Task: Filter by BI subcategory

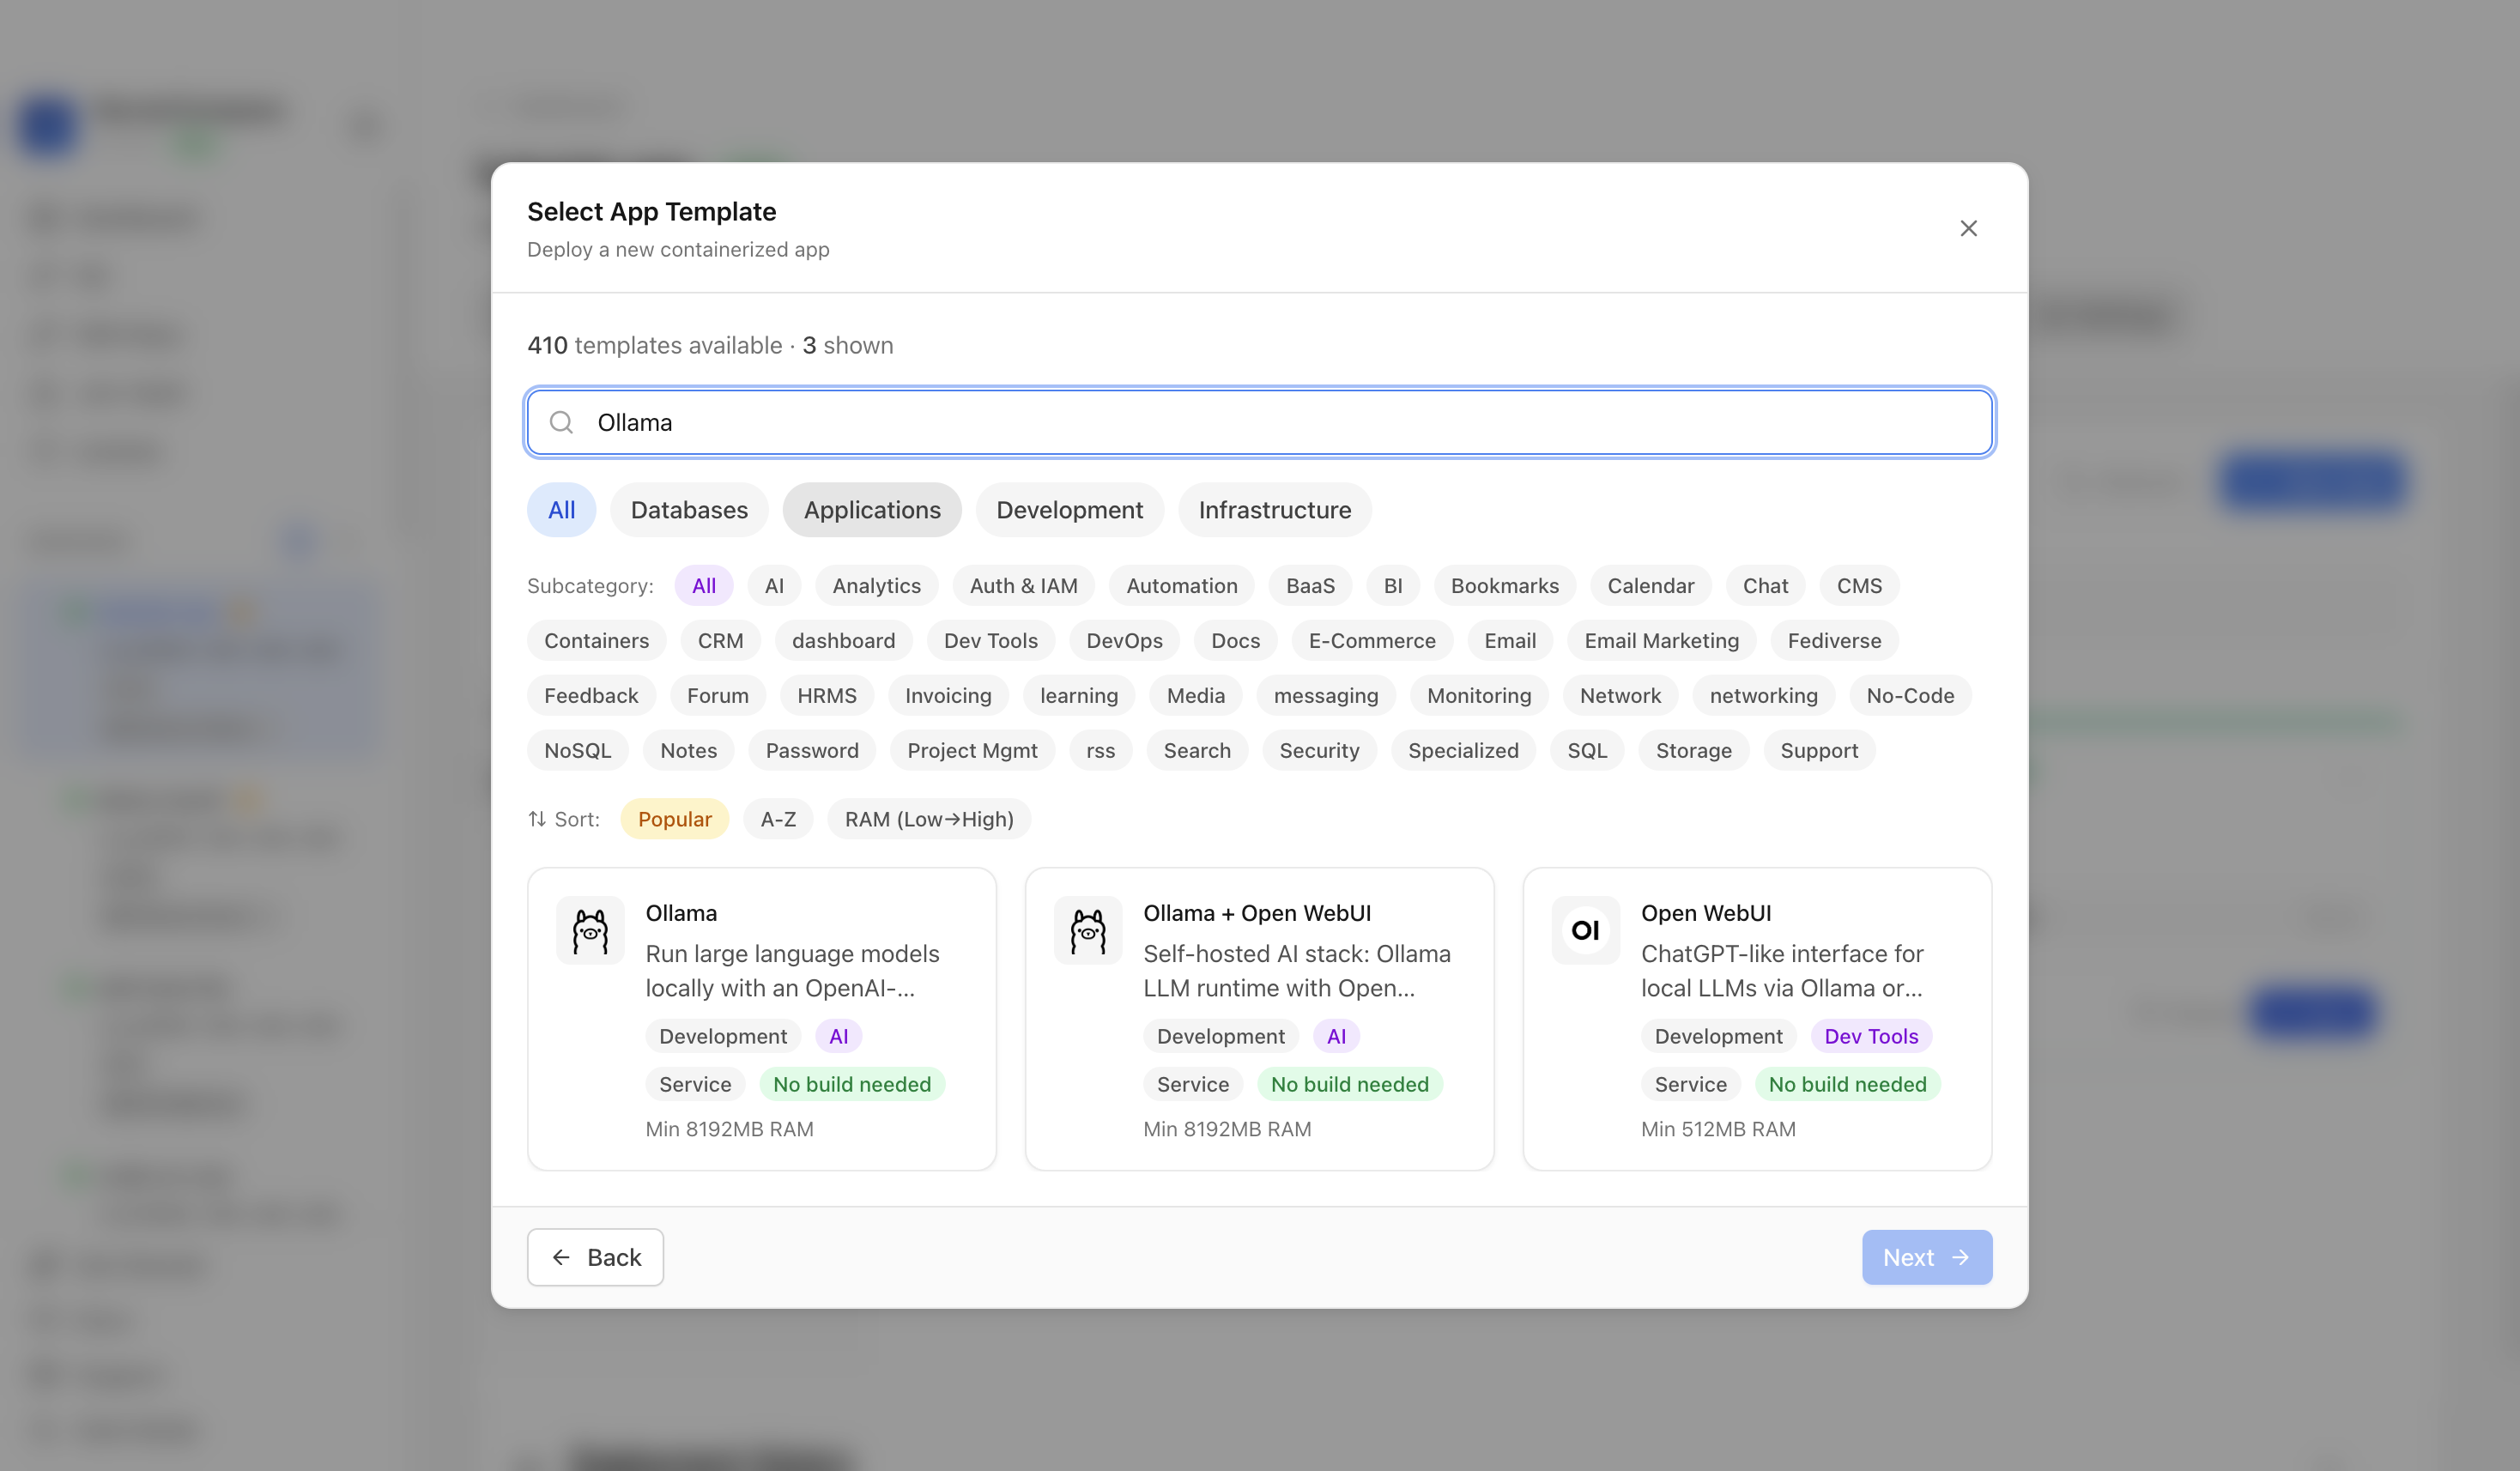Action: (1393, 586)
